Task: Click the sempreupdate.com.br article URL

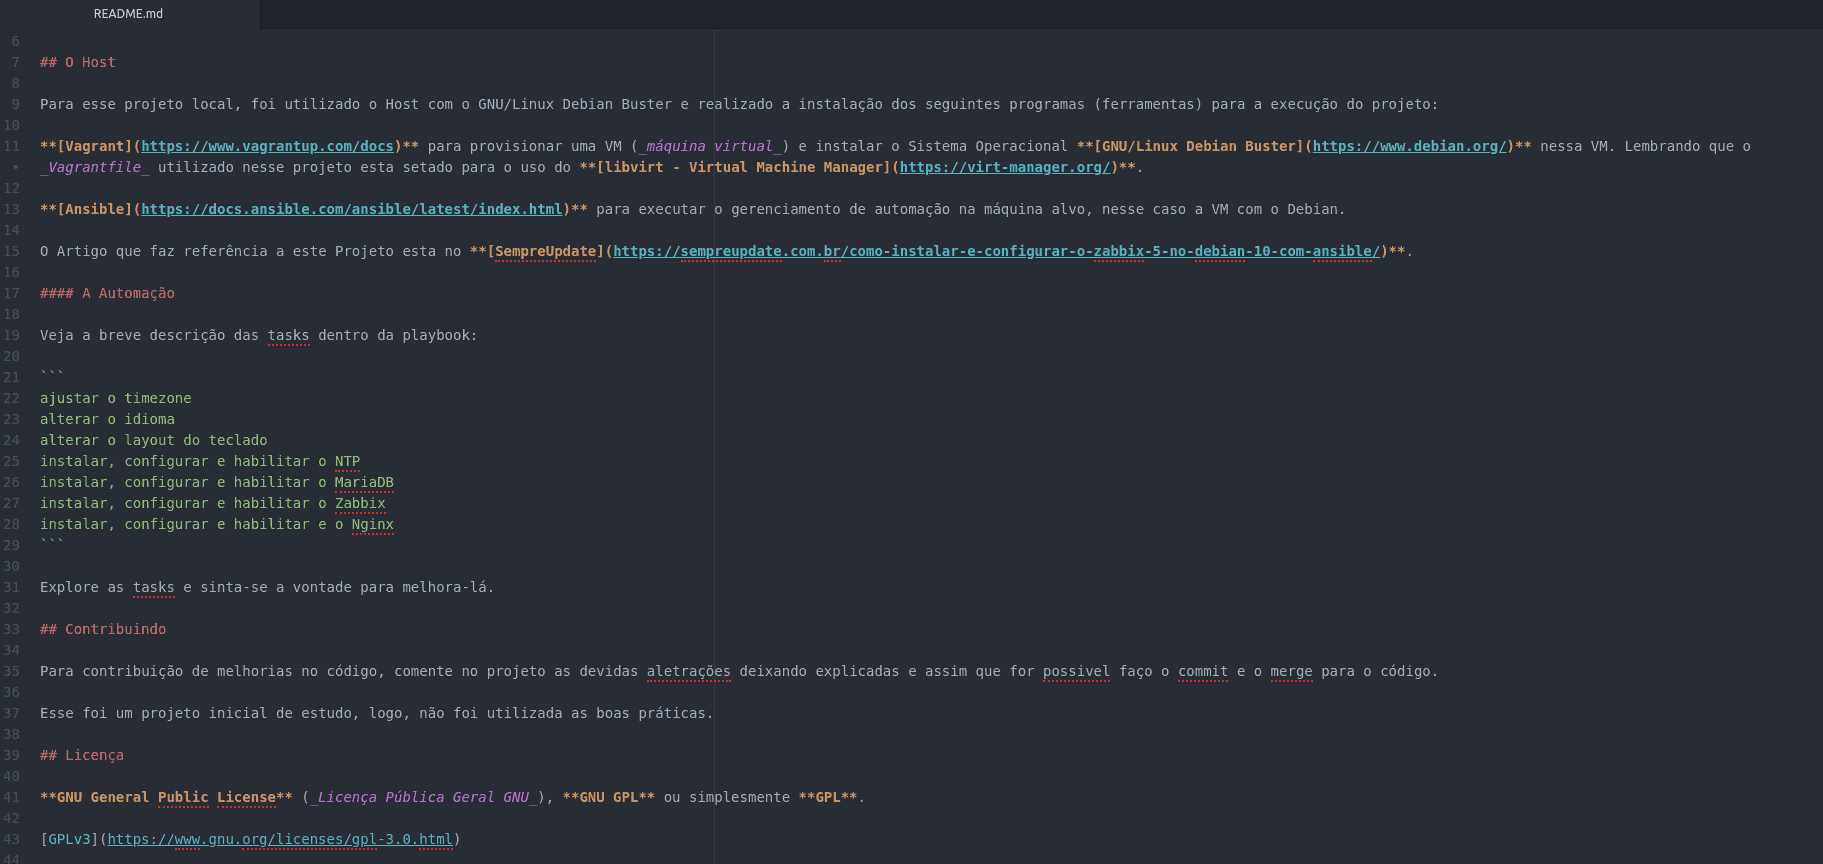Action: (x=997, y=251)
